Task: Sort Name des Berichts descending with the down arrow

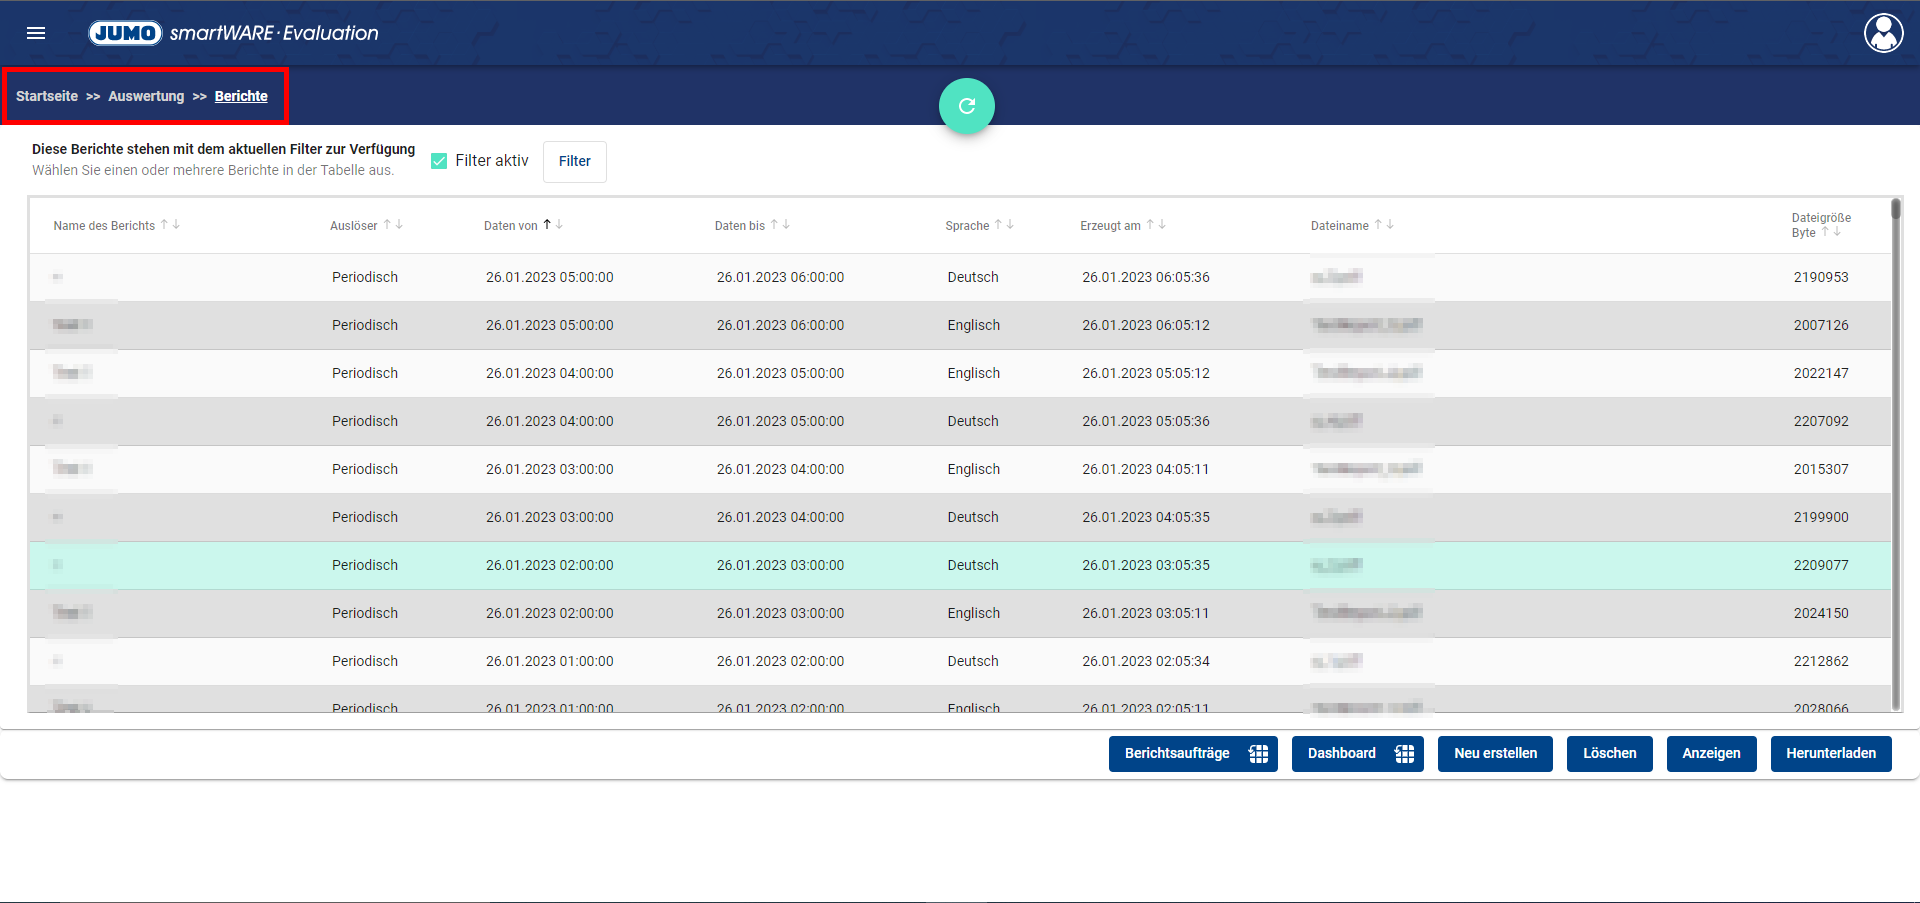Action: tap(176, 225)
